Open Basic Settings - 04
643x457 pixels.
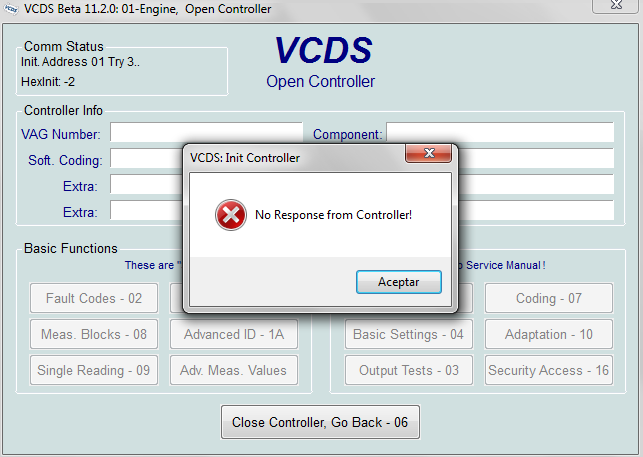pyautogui.click(x=409, y=334)
